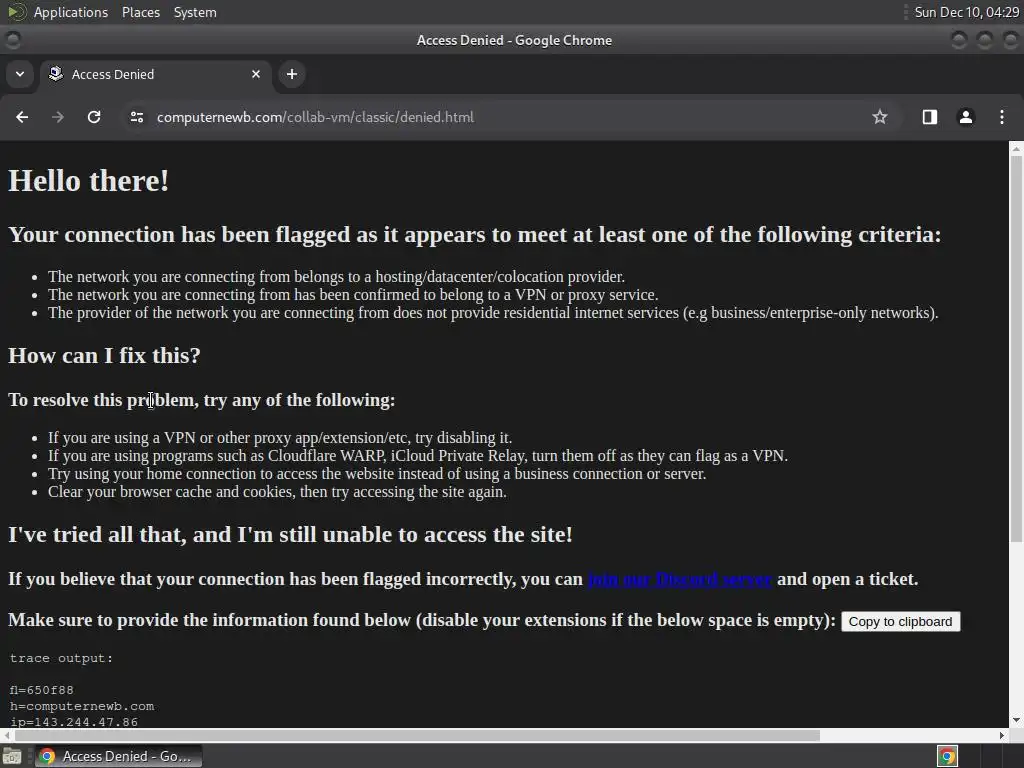This screenshot has height=768, width=1024.
Task: Click the window menu button in title bar
Action: (x=13, y=40)
